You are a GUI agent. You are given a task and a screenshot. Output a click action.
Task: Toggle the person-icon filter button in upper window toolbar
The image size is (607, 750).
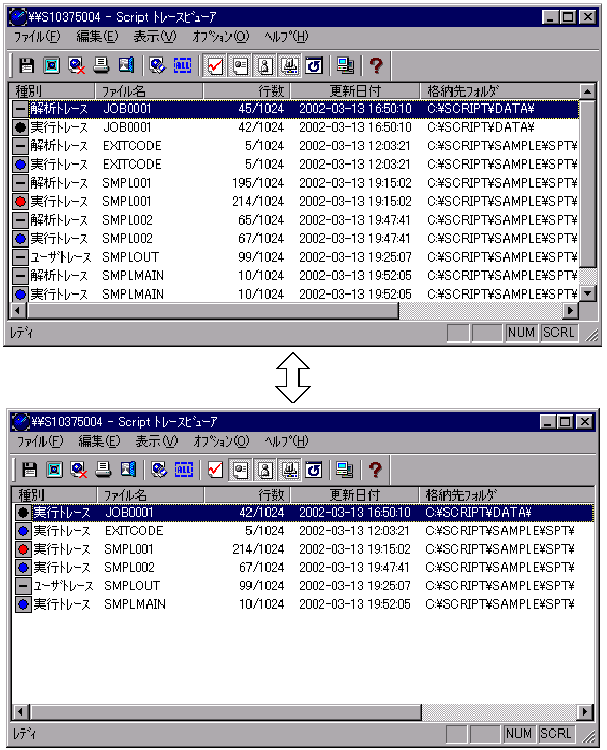click(x=265, y=66)
